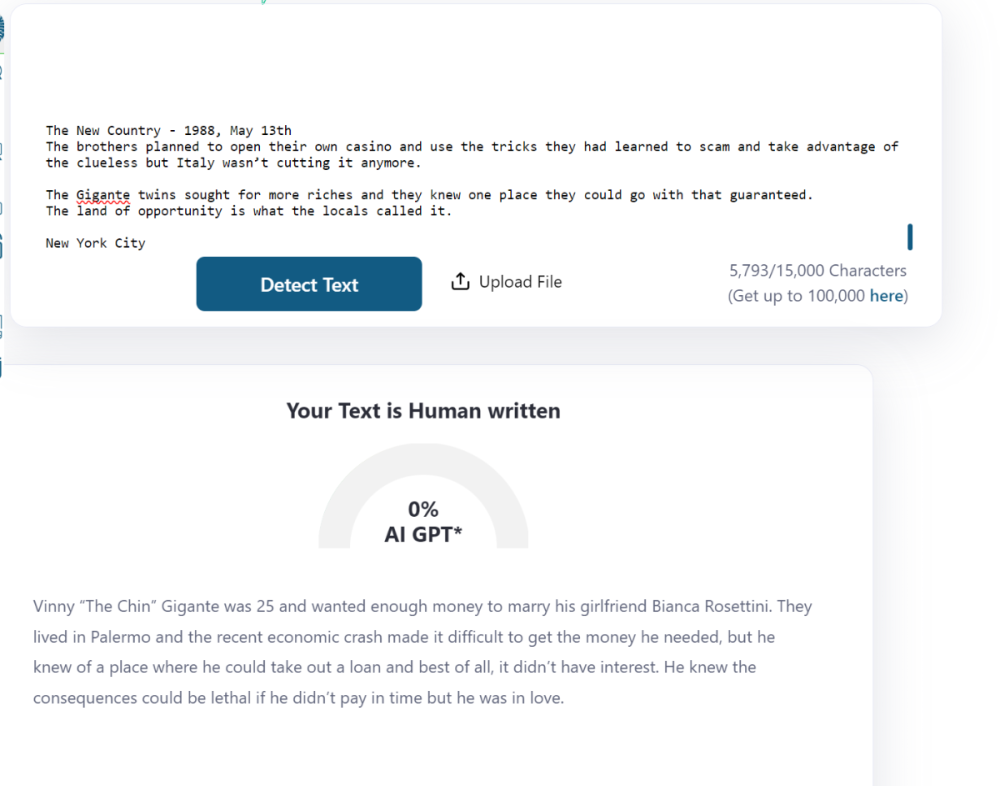Open the 'here' link for 100,000 characters
The height and width of the screenshot is (786, 1000).
[885, 296]
